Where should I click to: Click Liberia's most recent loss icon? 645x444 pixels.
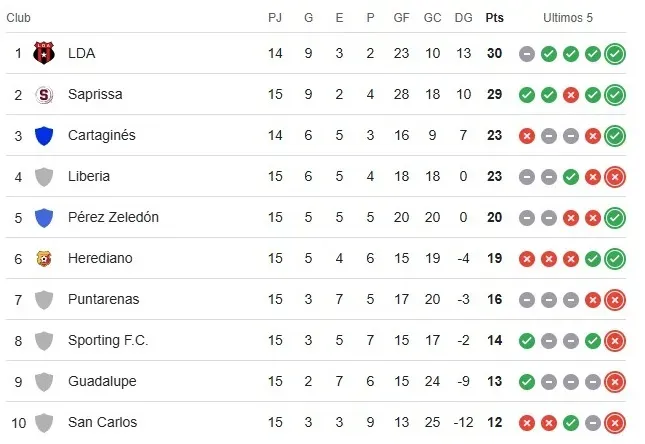pyautogui.click(x=615, y=177)
